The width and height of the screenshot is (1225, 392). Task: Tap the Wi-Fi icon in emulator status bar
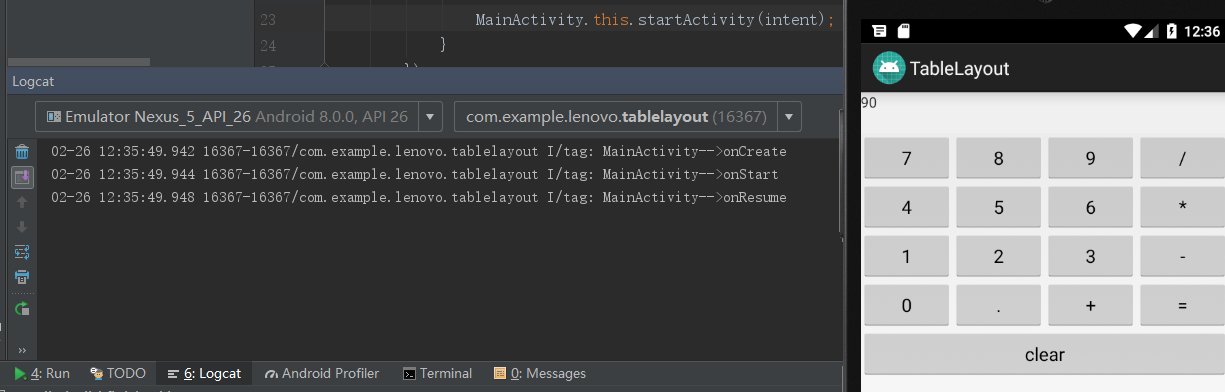coord(1132,31)
